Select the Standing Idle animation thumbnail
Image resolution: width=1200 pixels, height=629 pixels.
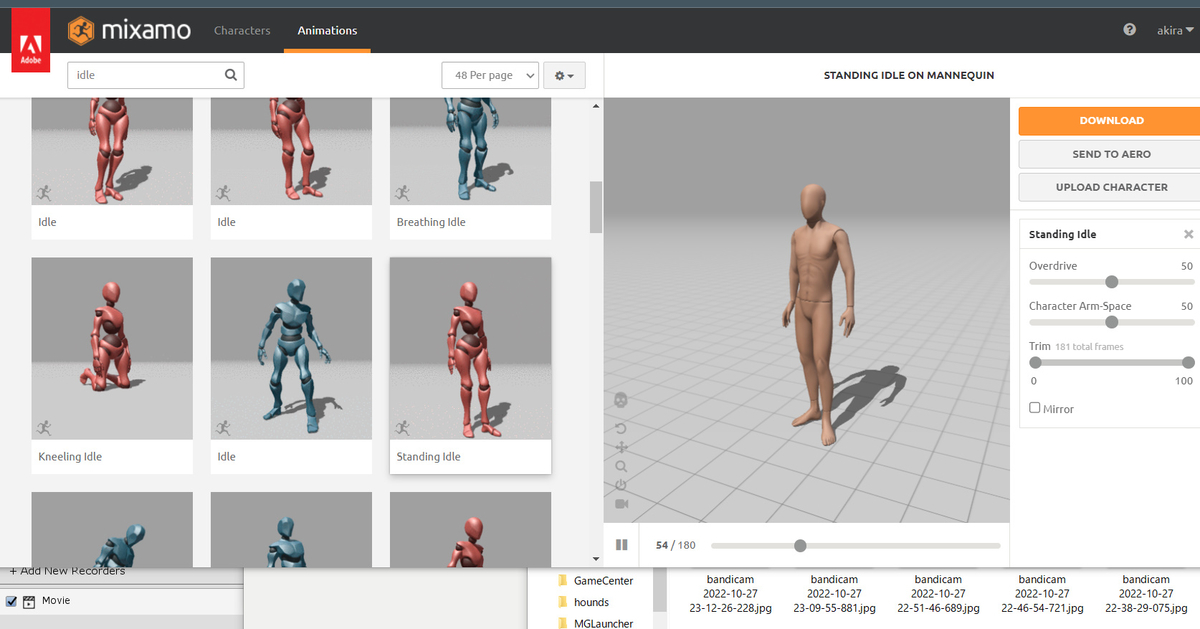470,349
